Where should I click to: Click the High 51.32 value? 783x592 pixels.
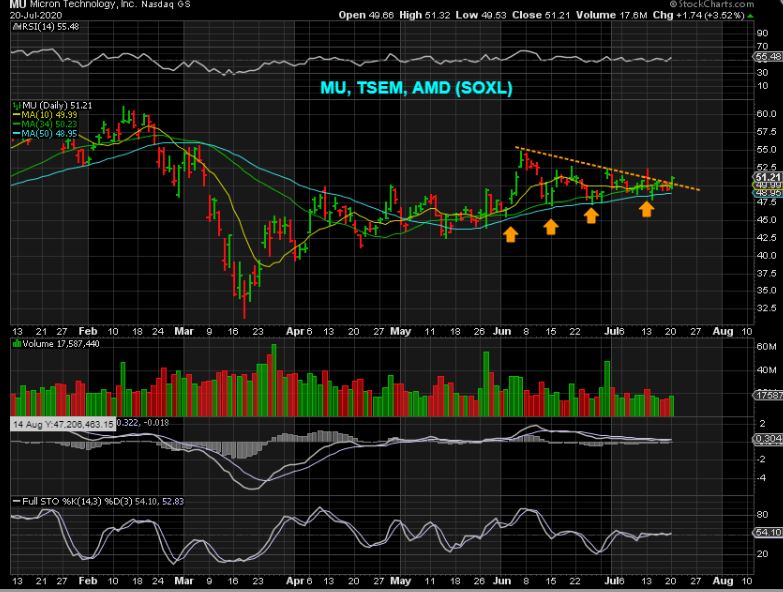pyautogui.click(x=424, y=15)
